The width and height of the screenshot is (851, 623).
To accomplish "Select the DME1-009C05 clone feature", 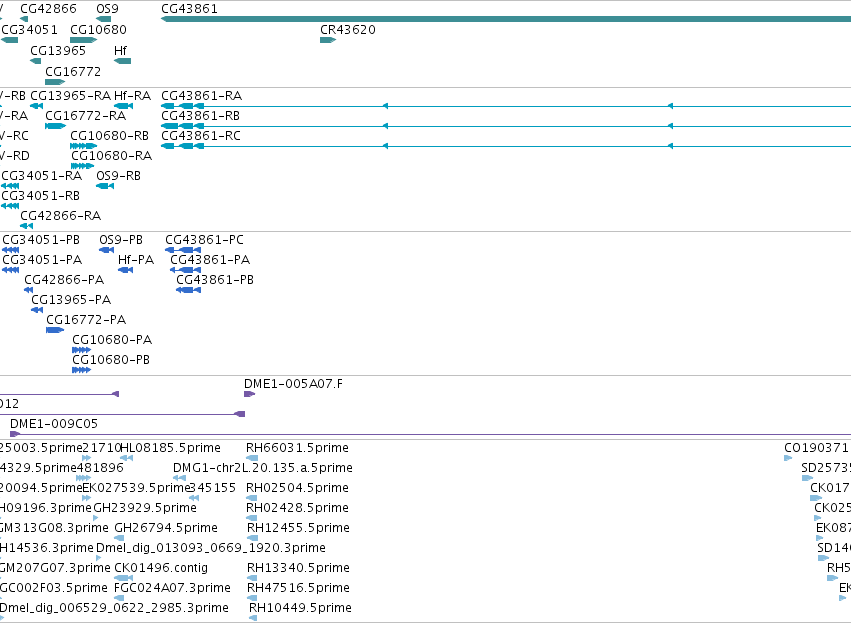I will (x=430, y=434).
